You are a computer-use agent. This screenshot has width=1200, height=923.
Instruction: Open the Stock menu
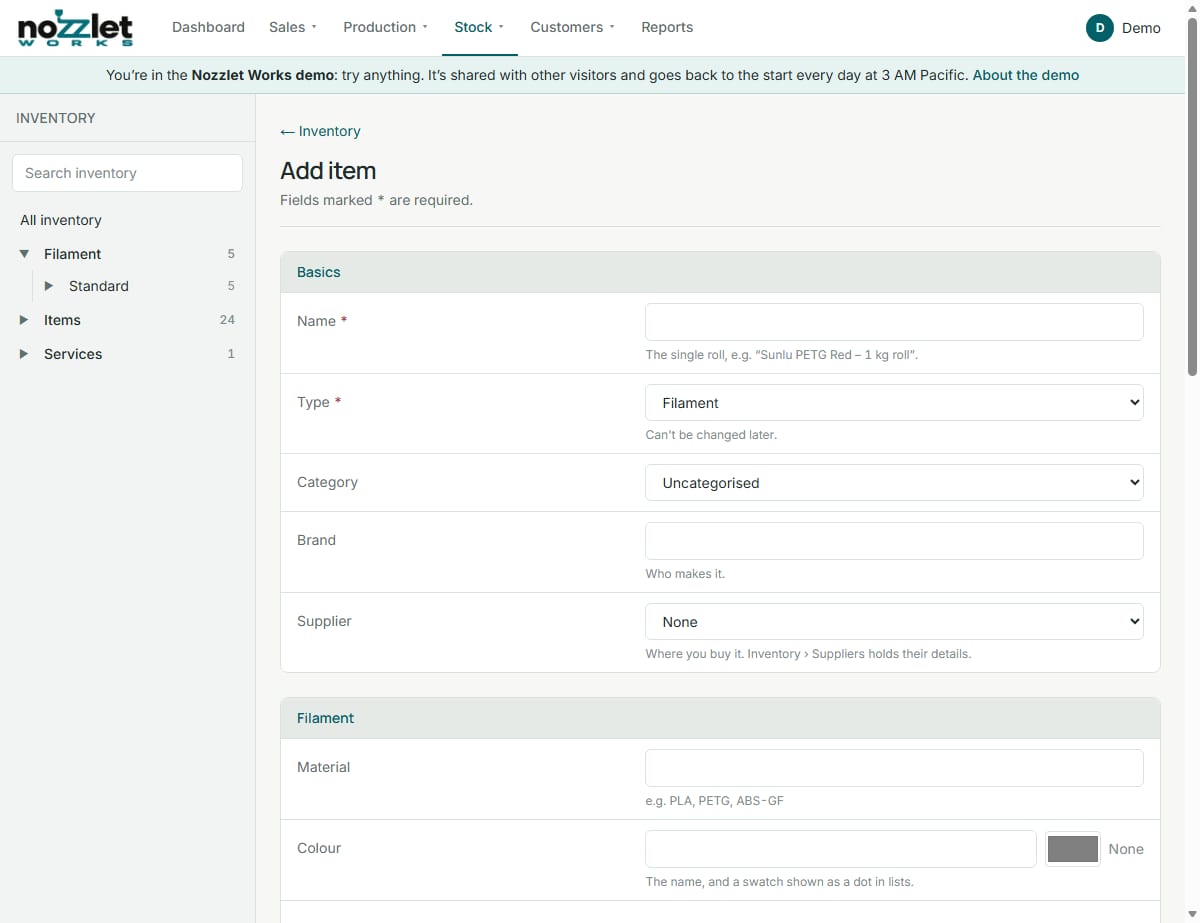pyautogui.click(x=479, y=27)
